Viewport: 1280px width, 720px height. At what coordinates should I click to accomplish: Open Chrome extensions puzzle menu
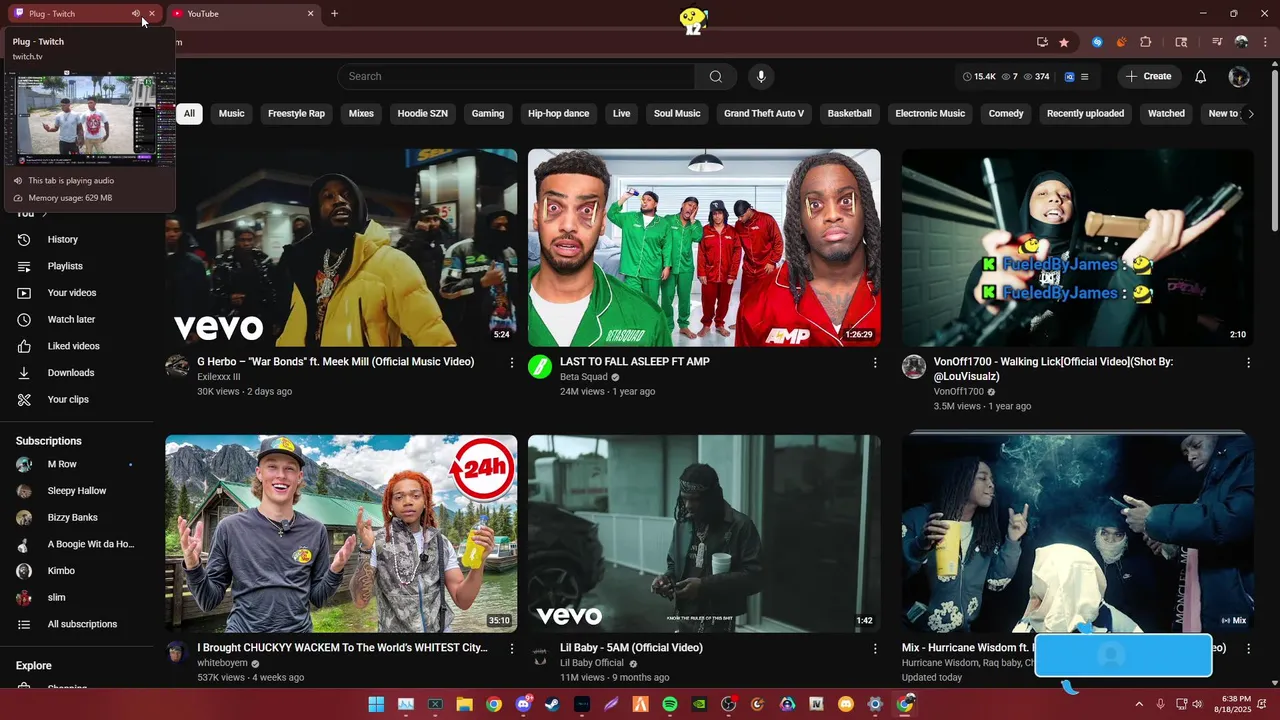click(x=1146, y=42)
